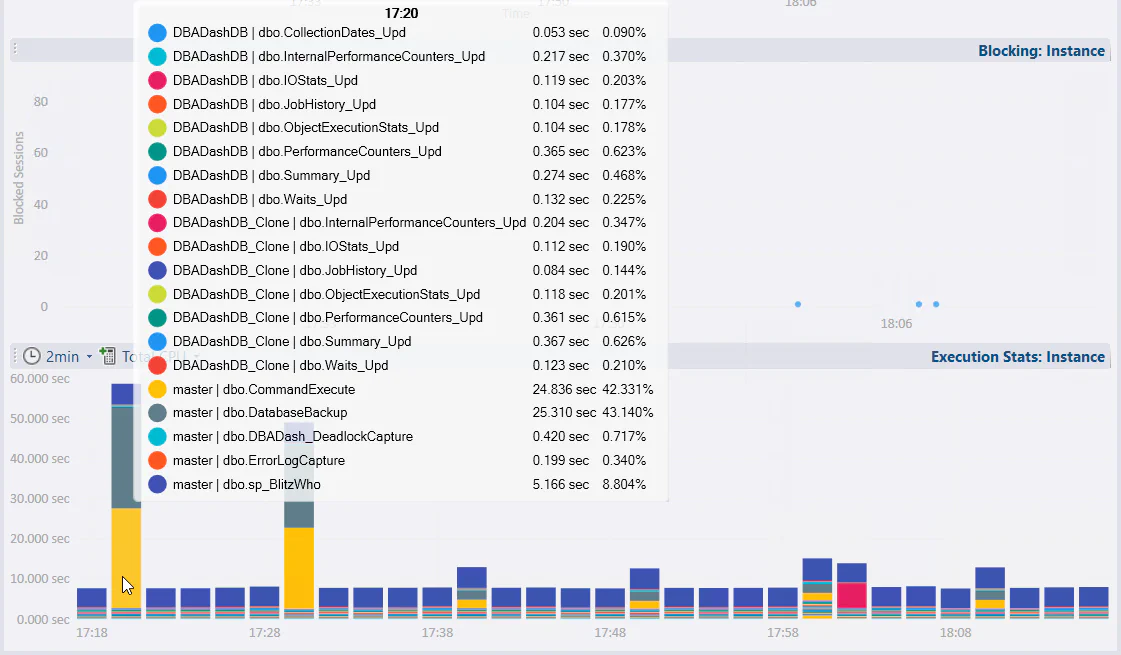Viewport: 1121px width, 655px height.
Task: Click the Execution Stats toolbar grip handle
Action: point(14,356)
